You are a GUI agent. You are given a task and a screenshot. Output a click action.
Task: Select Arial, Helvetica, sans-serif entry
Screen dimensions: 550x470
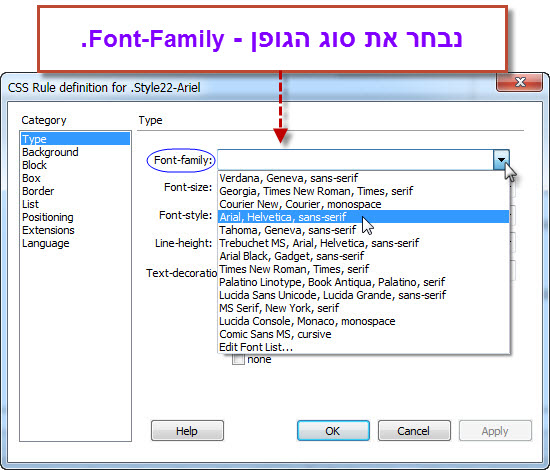pos(363,217)
